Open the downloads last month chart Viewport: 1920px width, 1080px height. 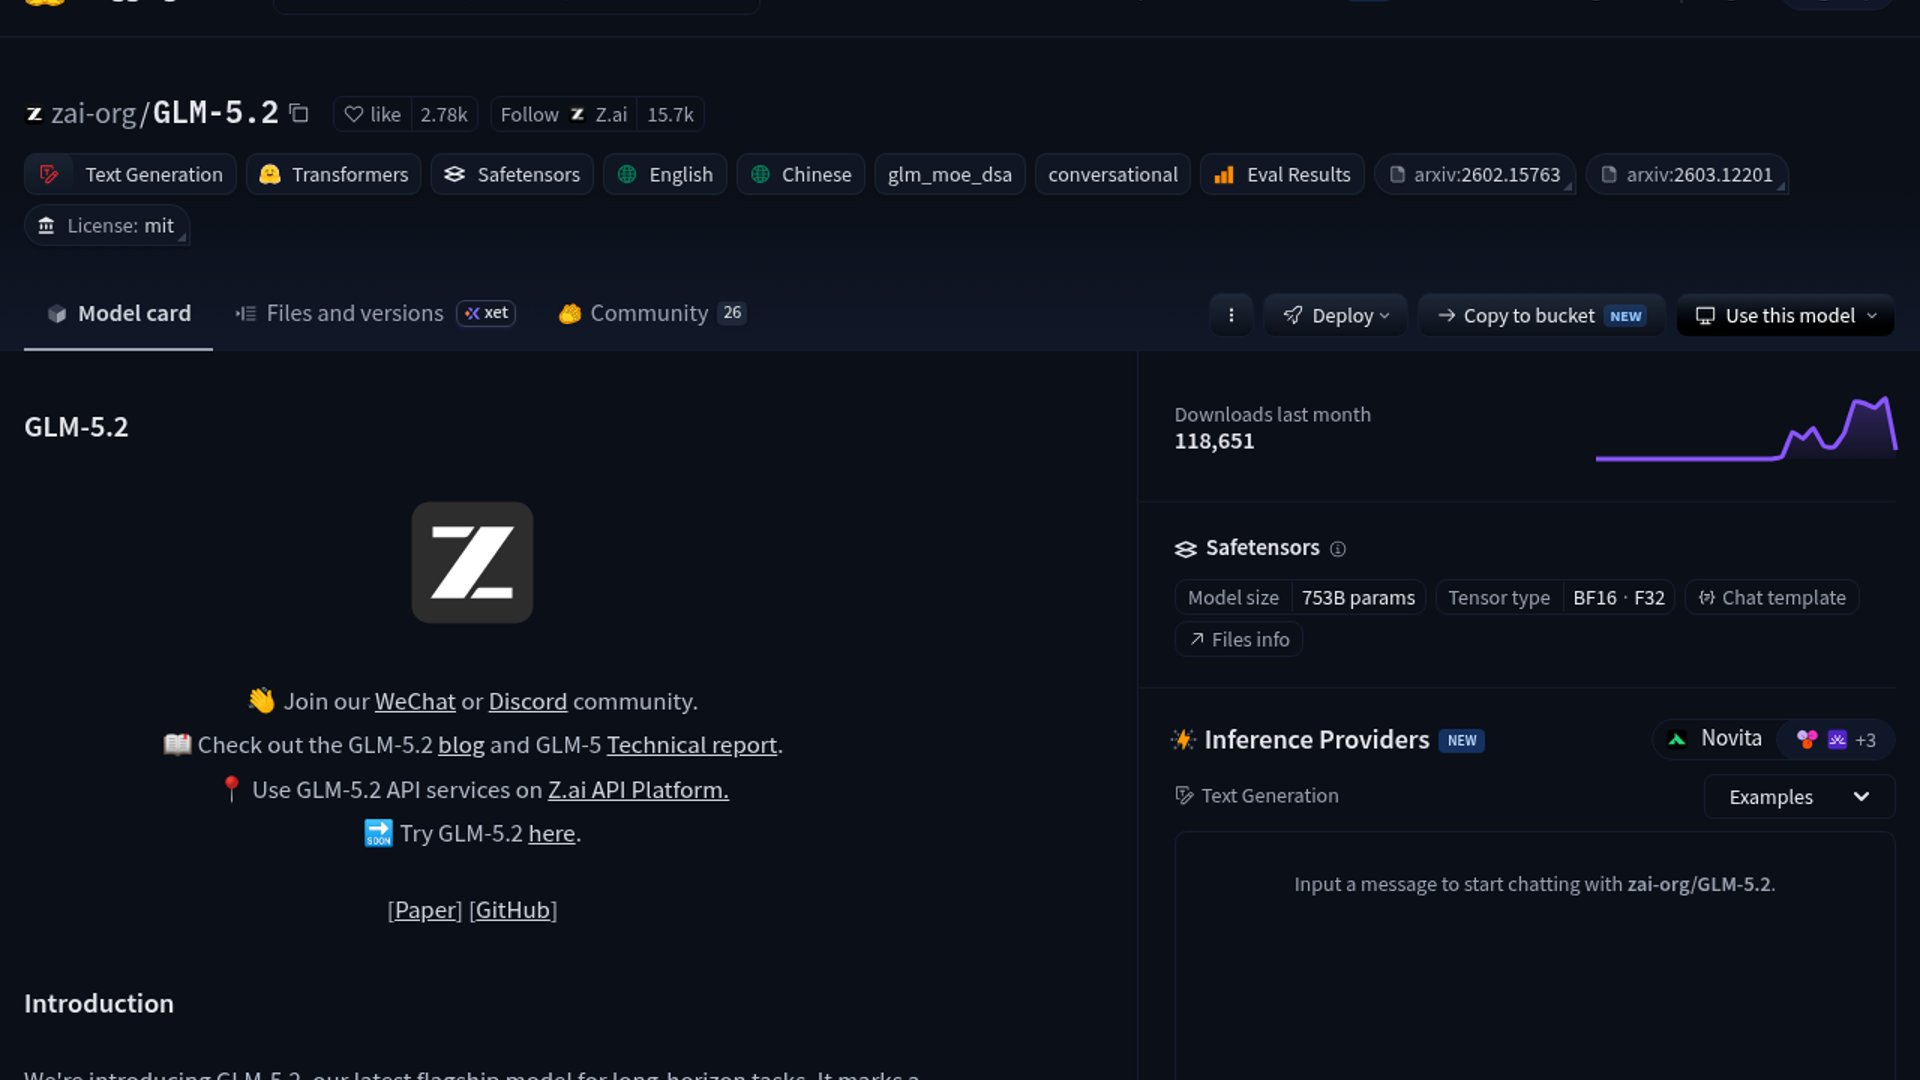(x=1746, y=428)
